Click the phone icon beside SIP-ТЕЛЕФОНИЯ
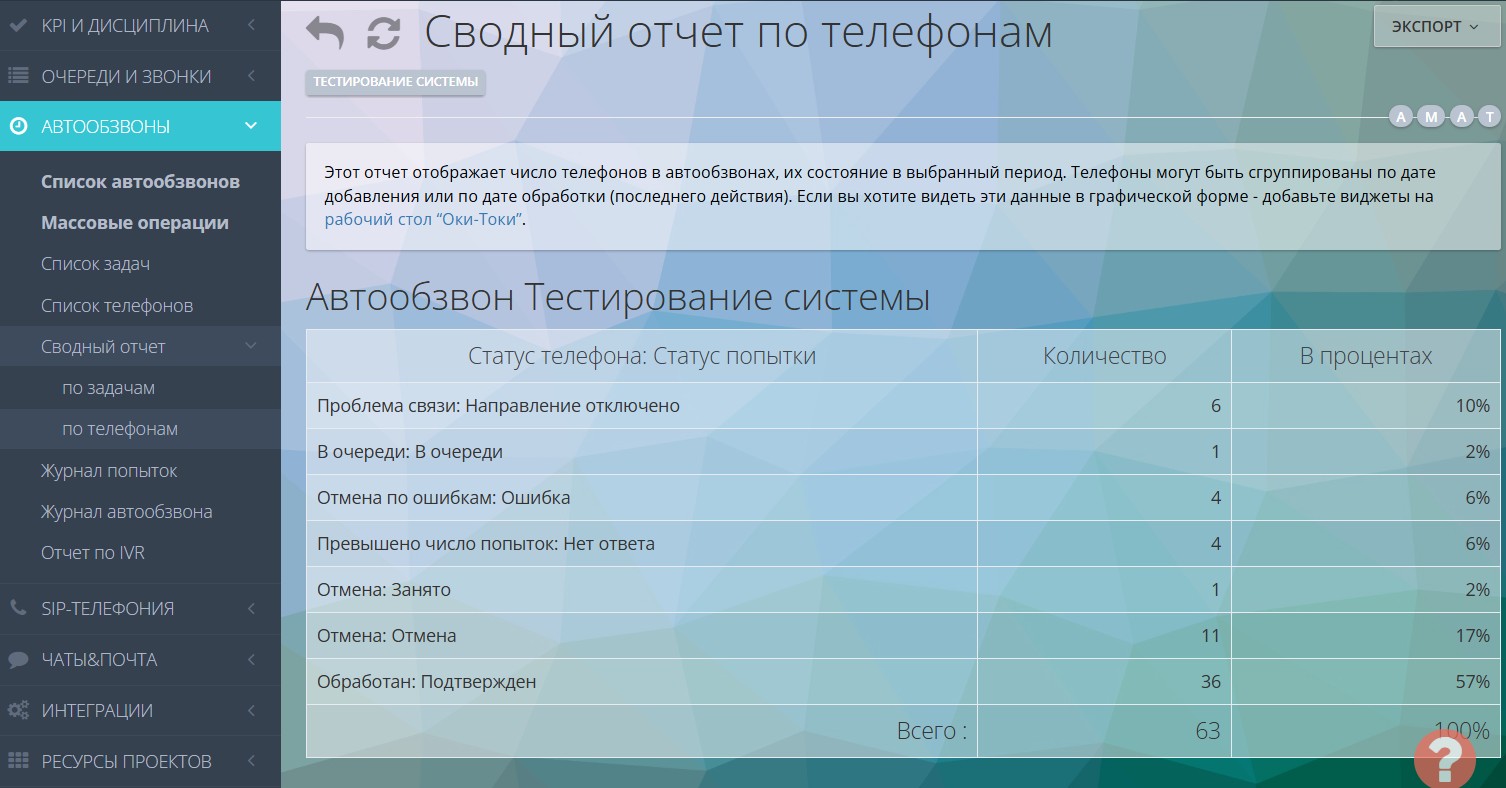Screen dimensions: 1506x788 (x=18, y=608)
